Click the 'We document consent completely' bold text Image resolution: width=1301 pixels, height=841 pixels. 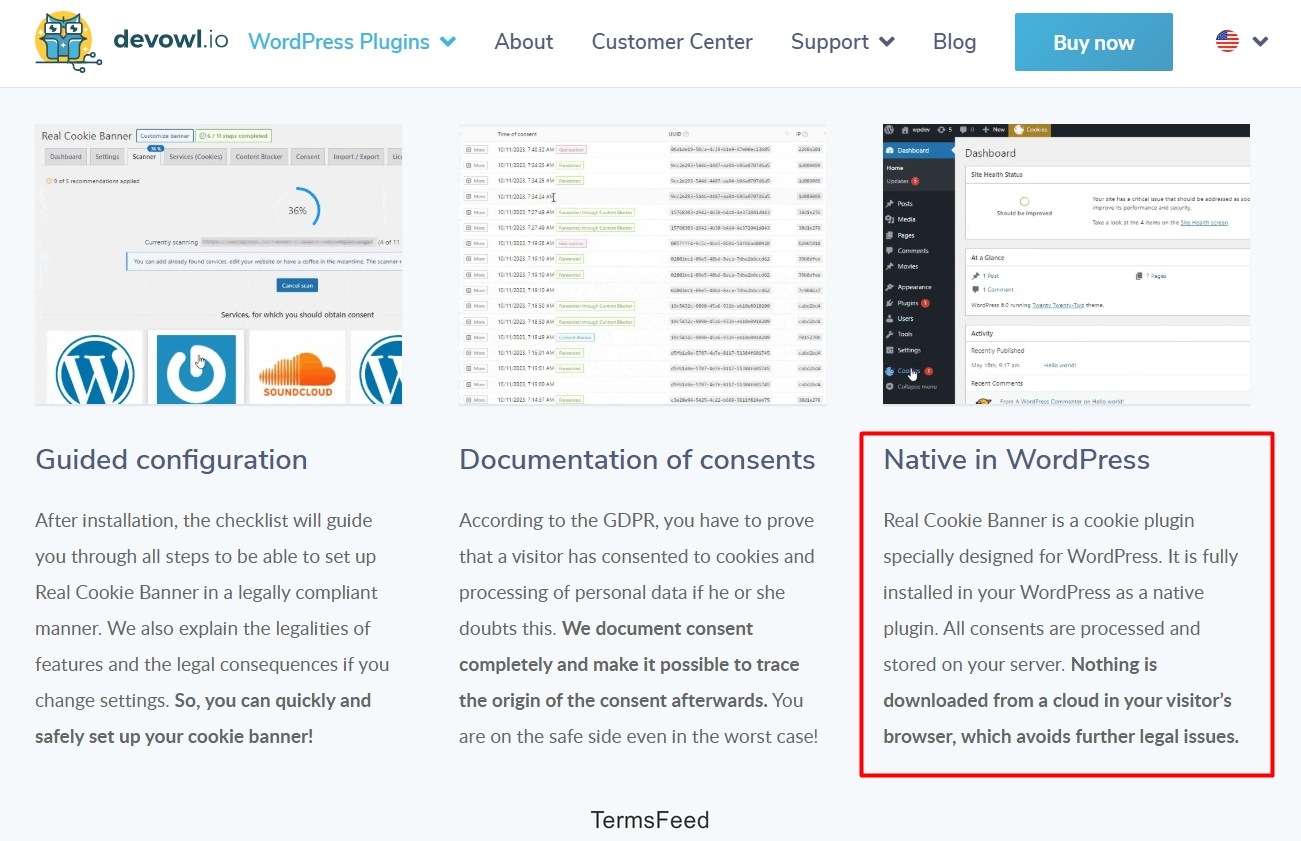point(629,664)
